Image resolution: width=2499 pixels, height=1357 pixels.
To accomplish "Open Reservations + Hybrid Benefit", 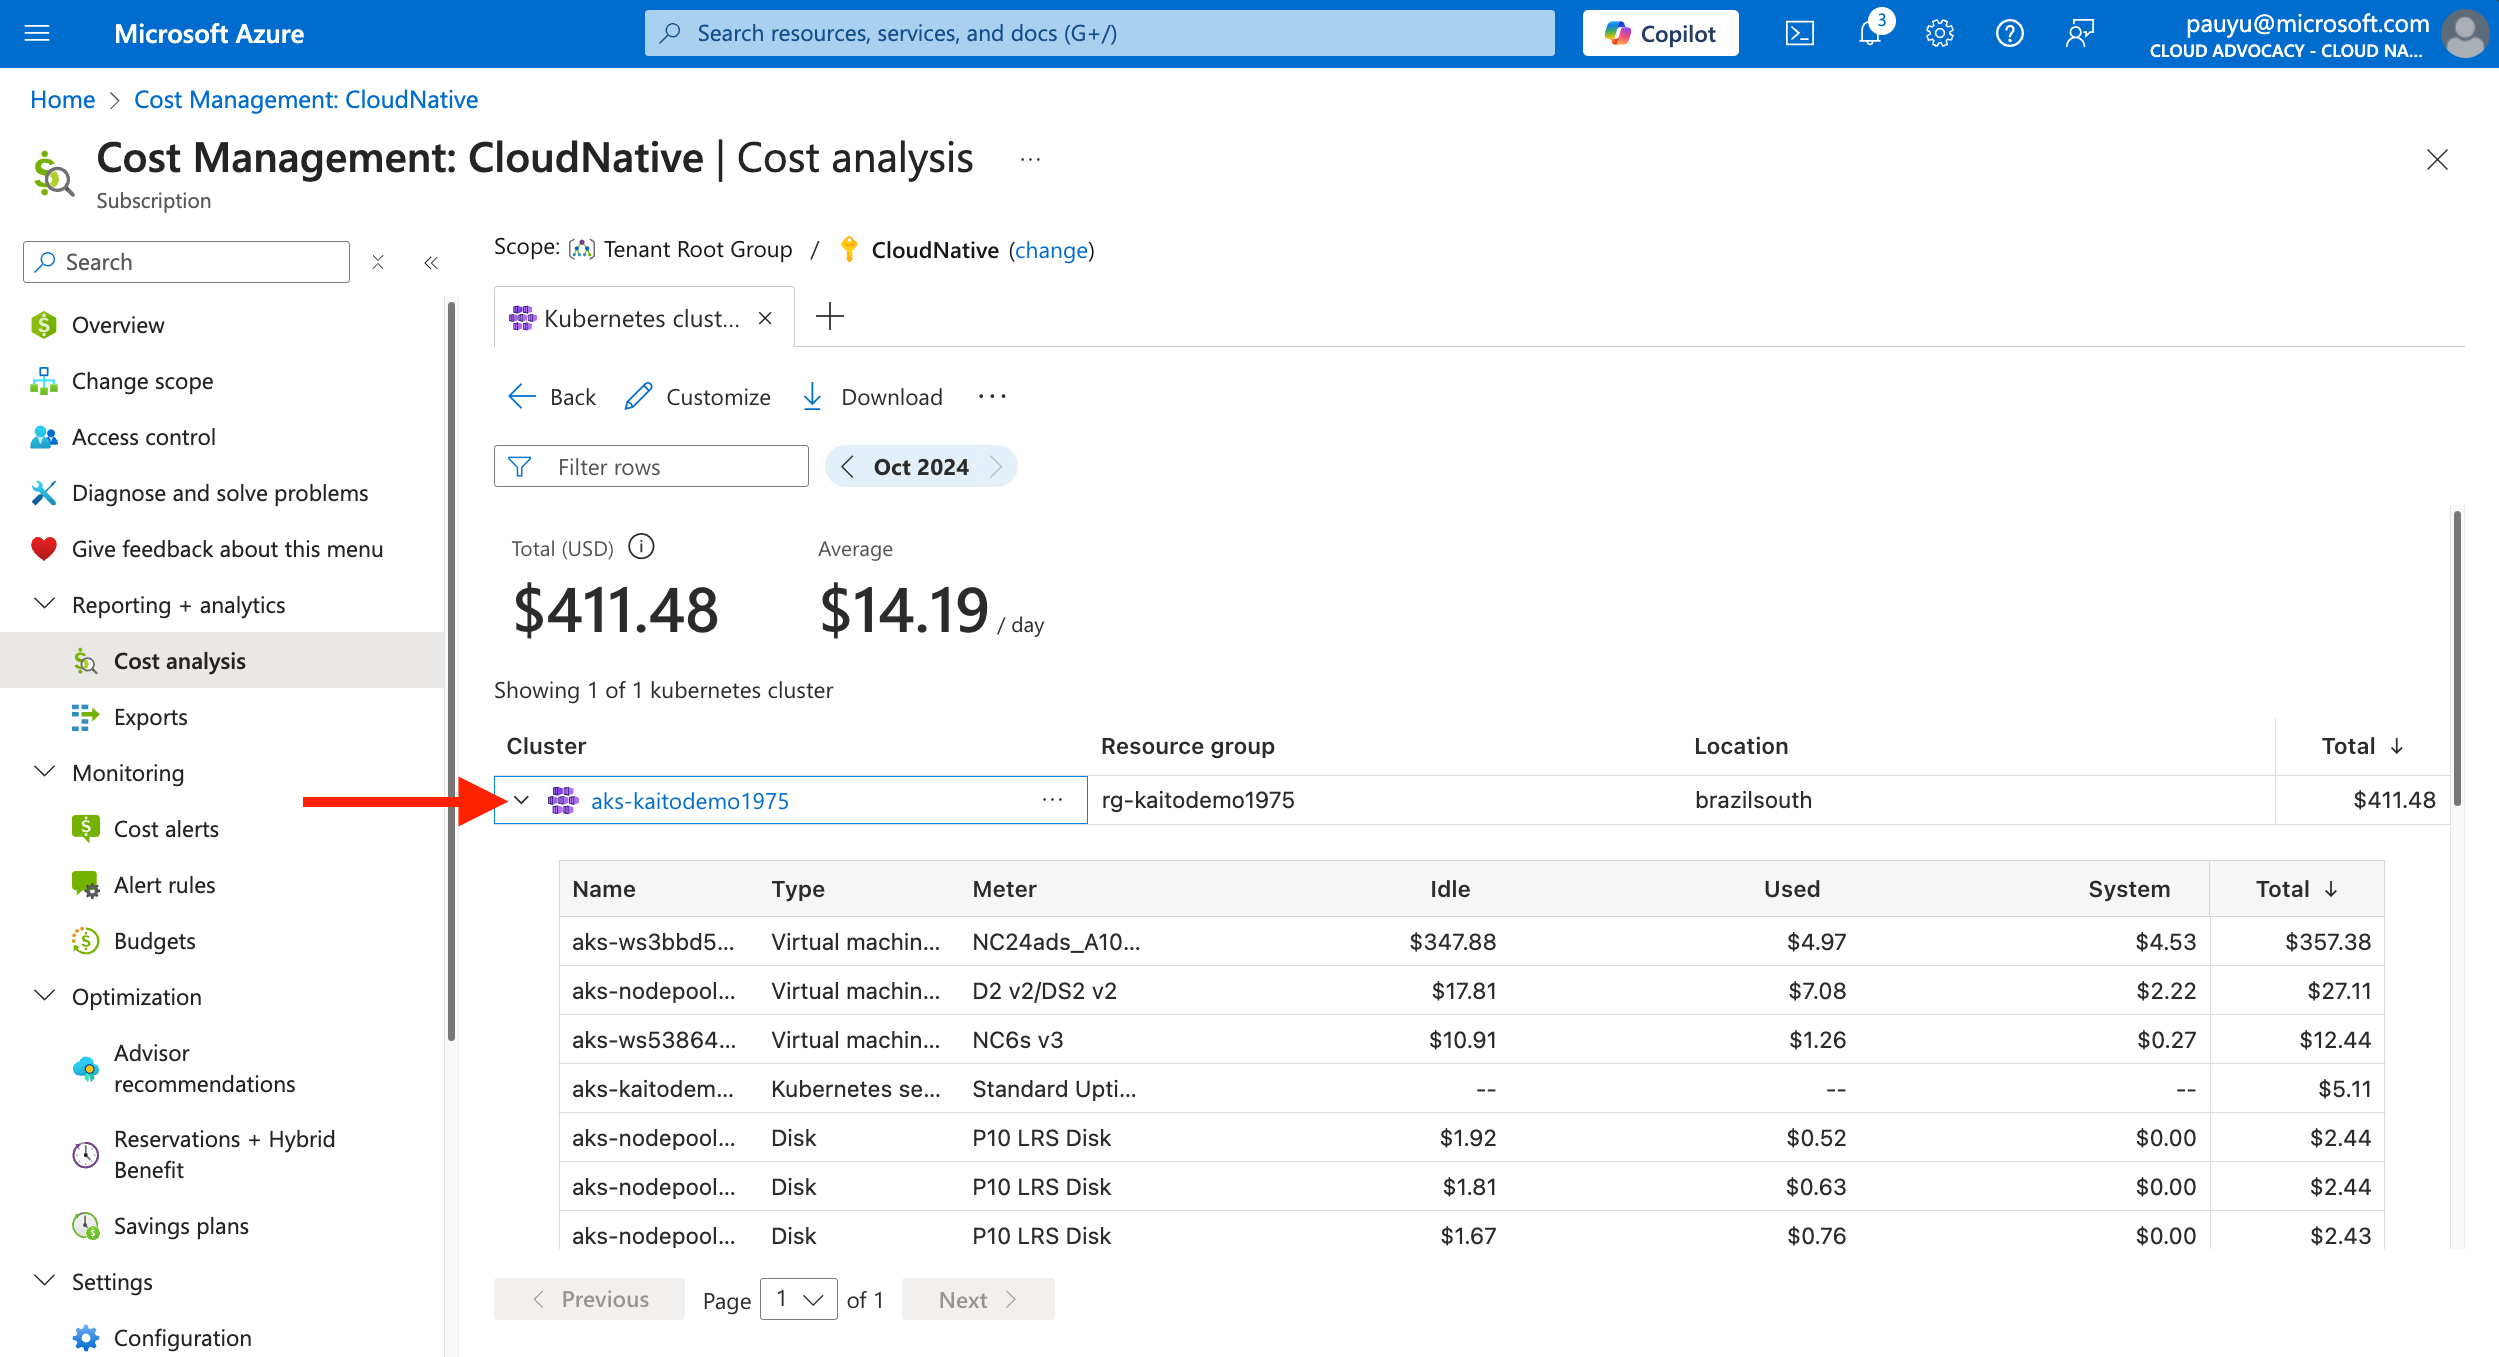I will (222, 1154).
